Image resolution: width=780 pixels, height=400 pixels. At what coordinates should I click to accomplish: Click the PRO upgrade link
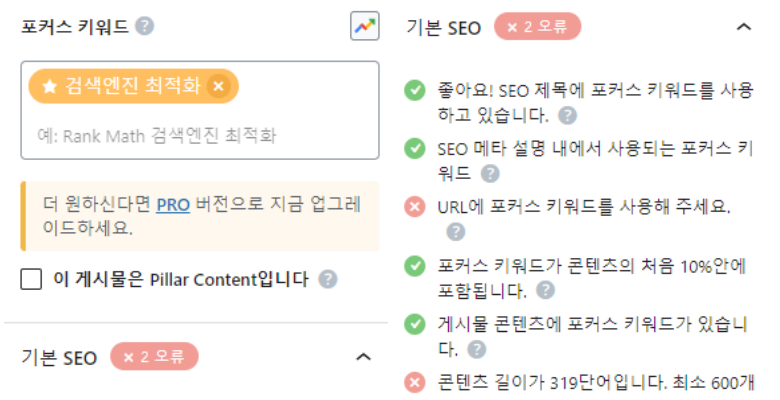(x=173, y=204)
